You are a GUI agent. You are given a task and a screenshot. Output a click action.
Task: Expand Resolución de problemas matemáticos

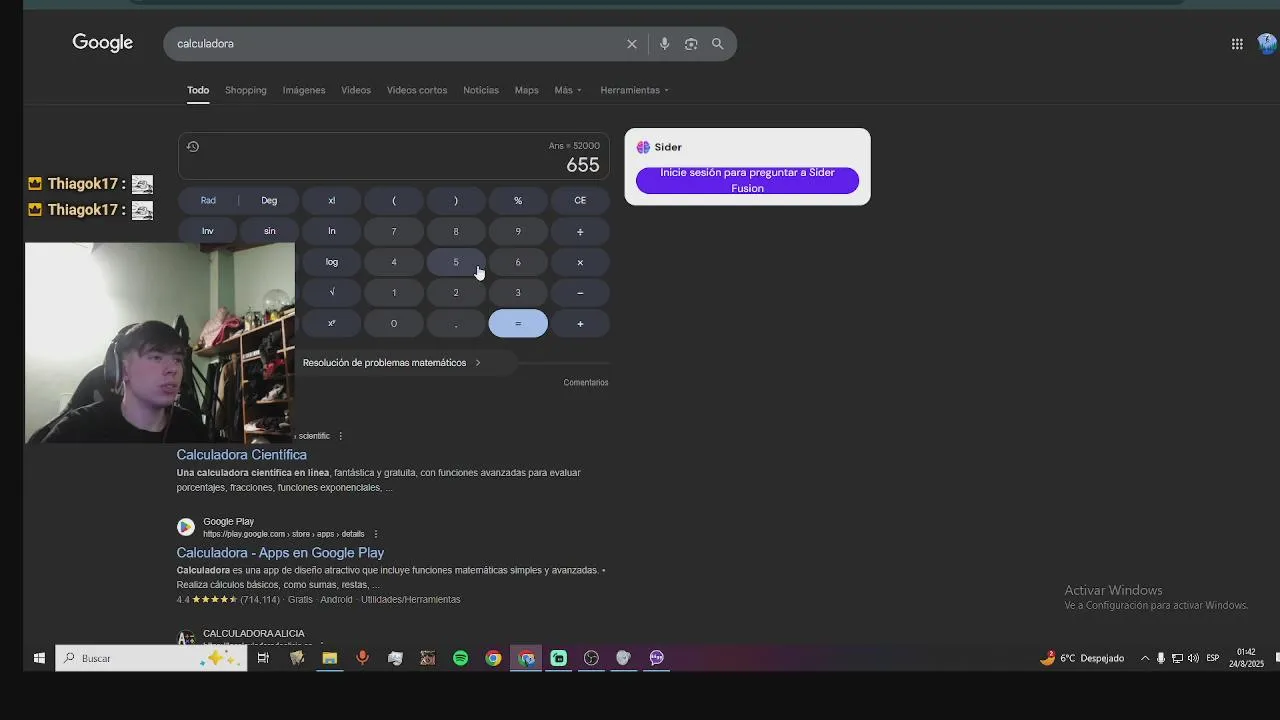point(392,363)
